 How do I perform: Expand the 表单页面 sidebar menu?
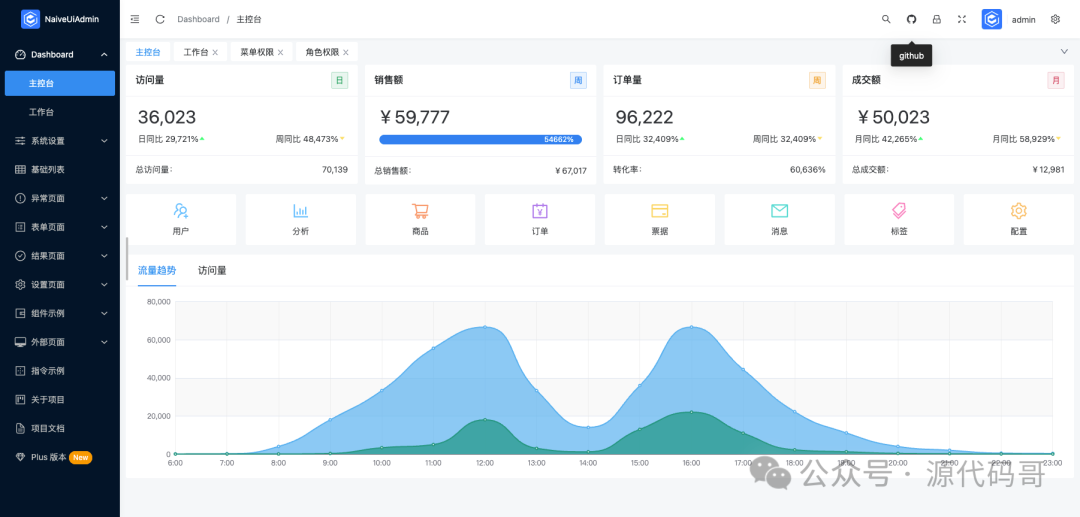coord(104,226)
